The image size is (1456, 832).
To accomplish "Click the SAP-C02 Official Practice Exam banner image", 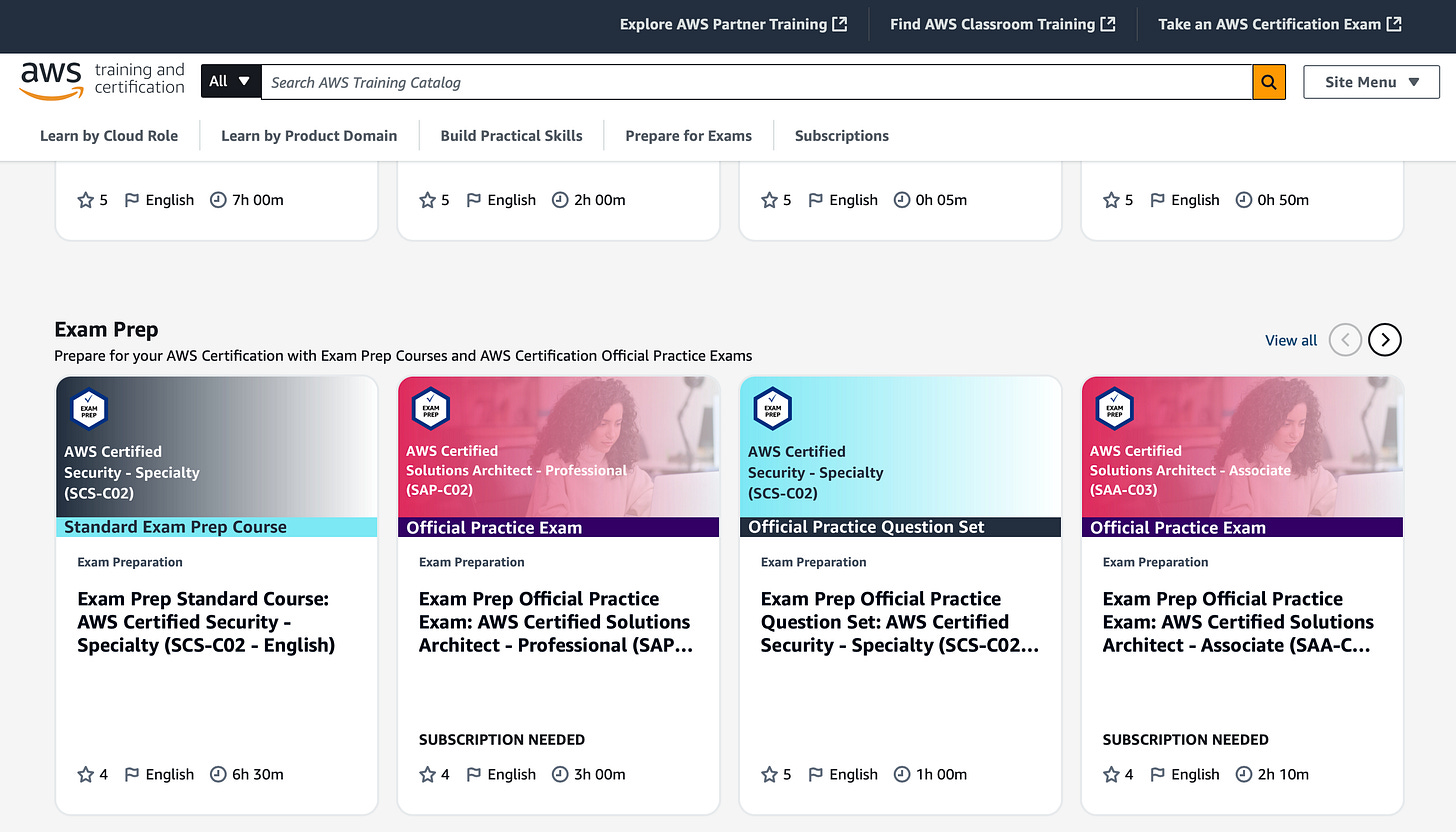I will pyautogui.click(x=559, y=457).
